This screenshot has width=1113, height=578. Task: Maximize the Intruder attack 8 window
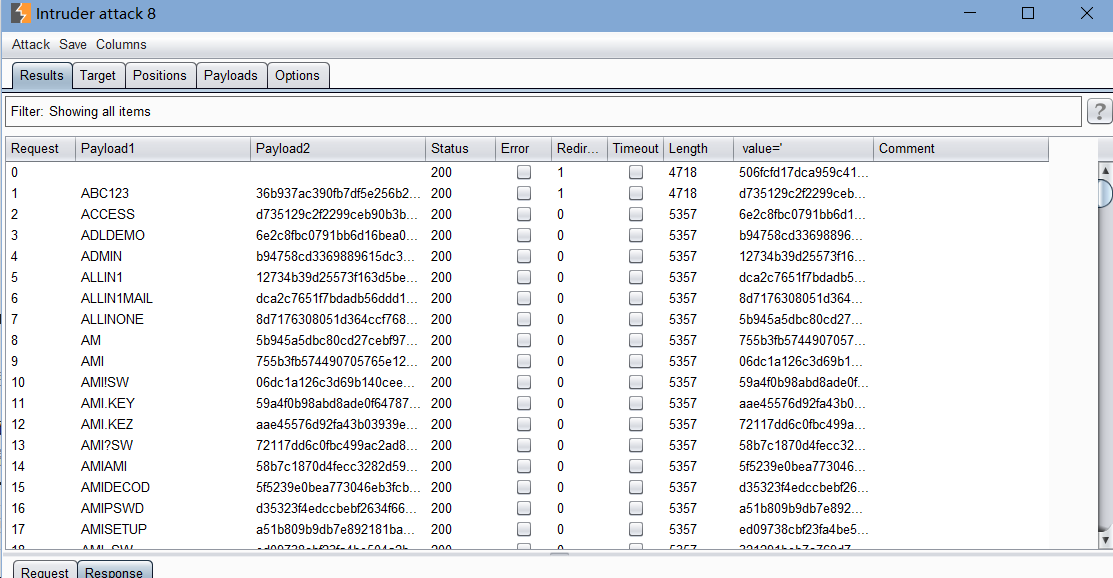pos(1028,13)
